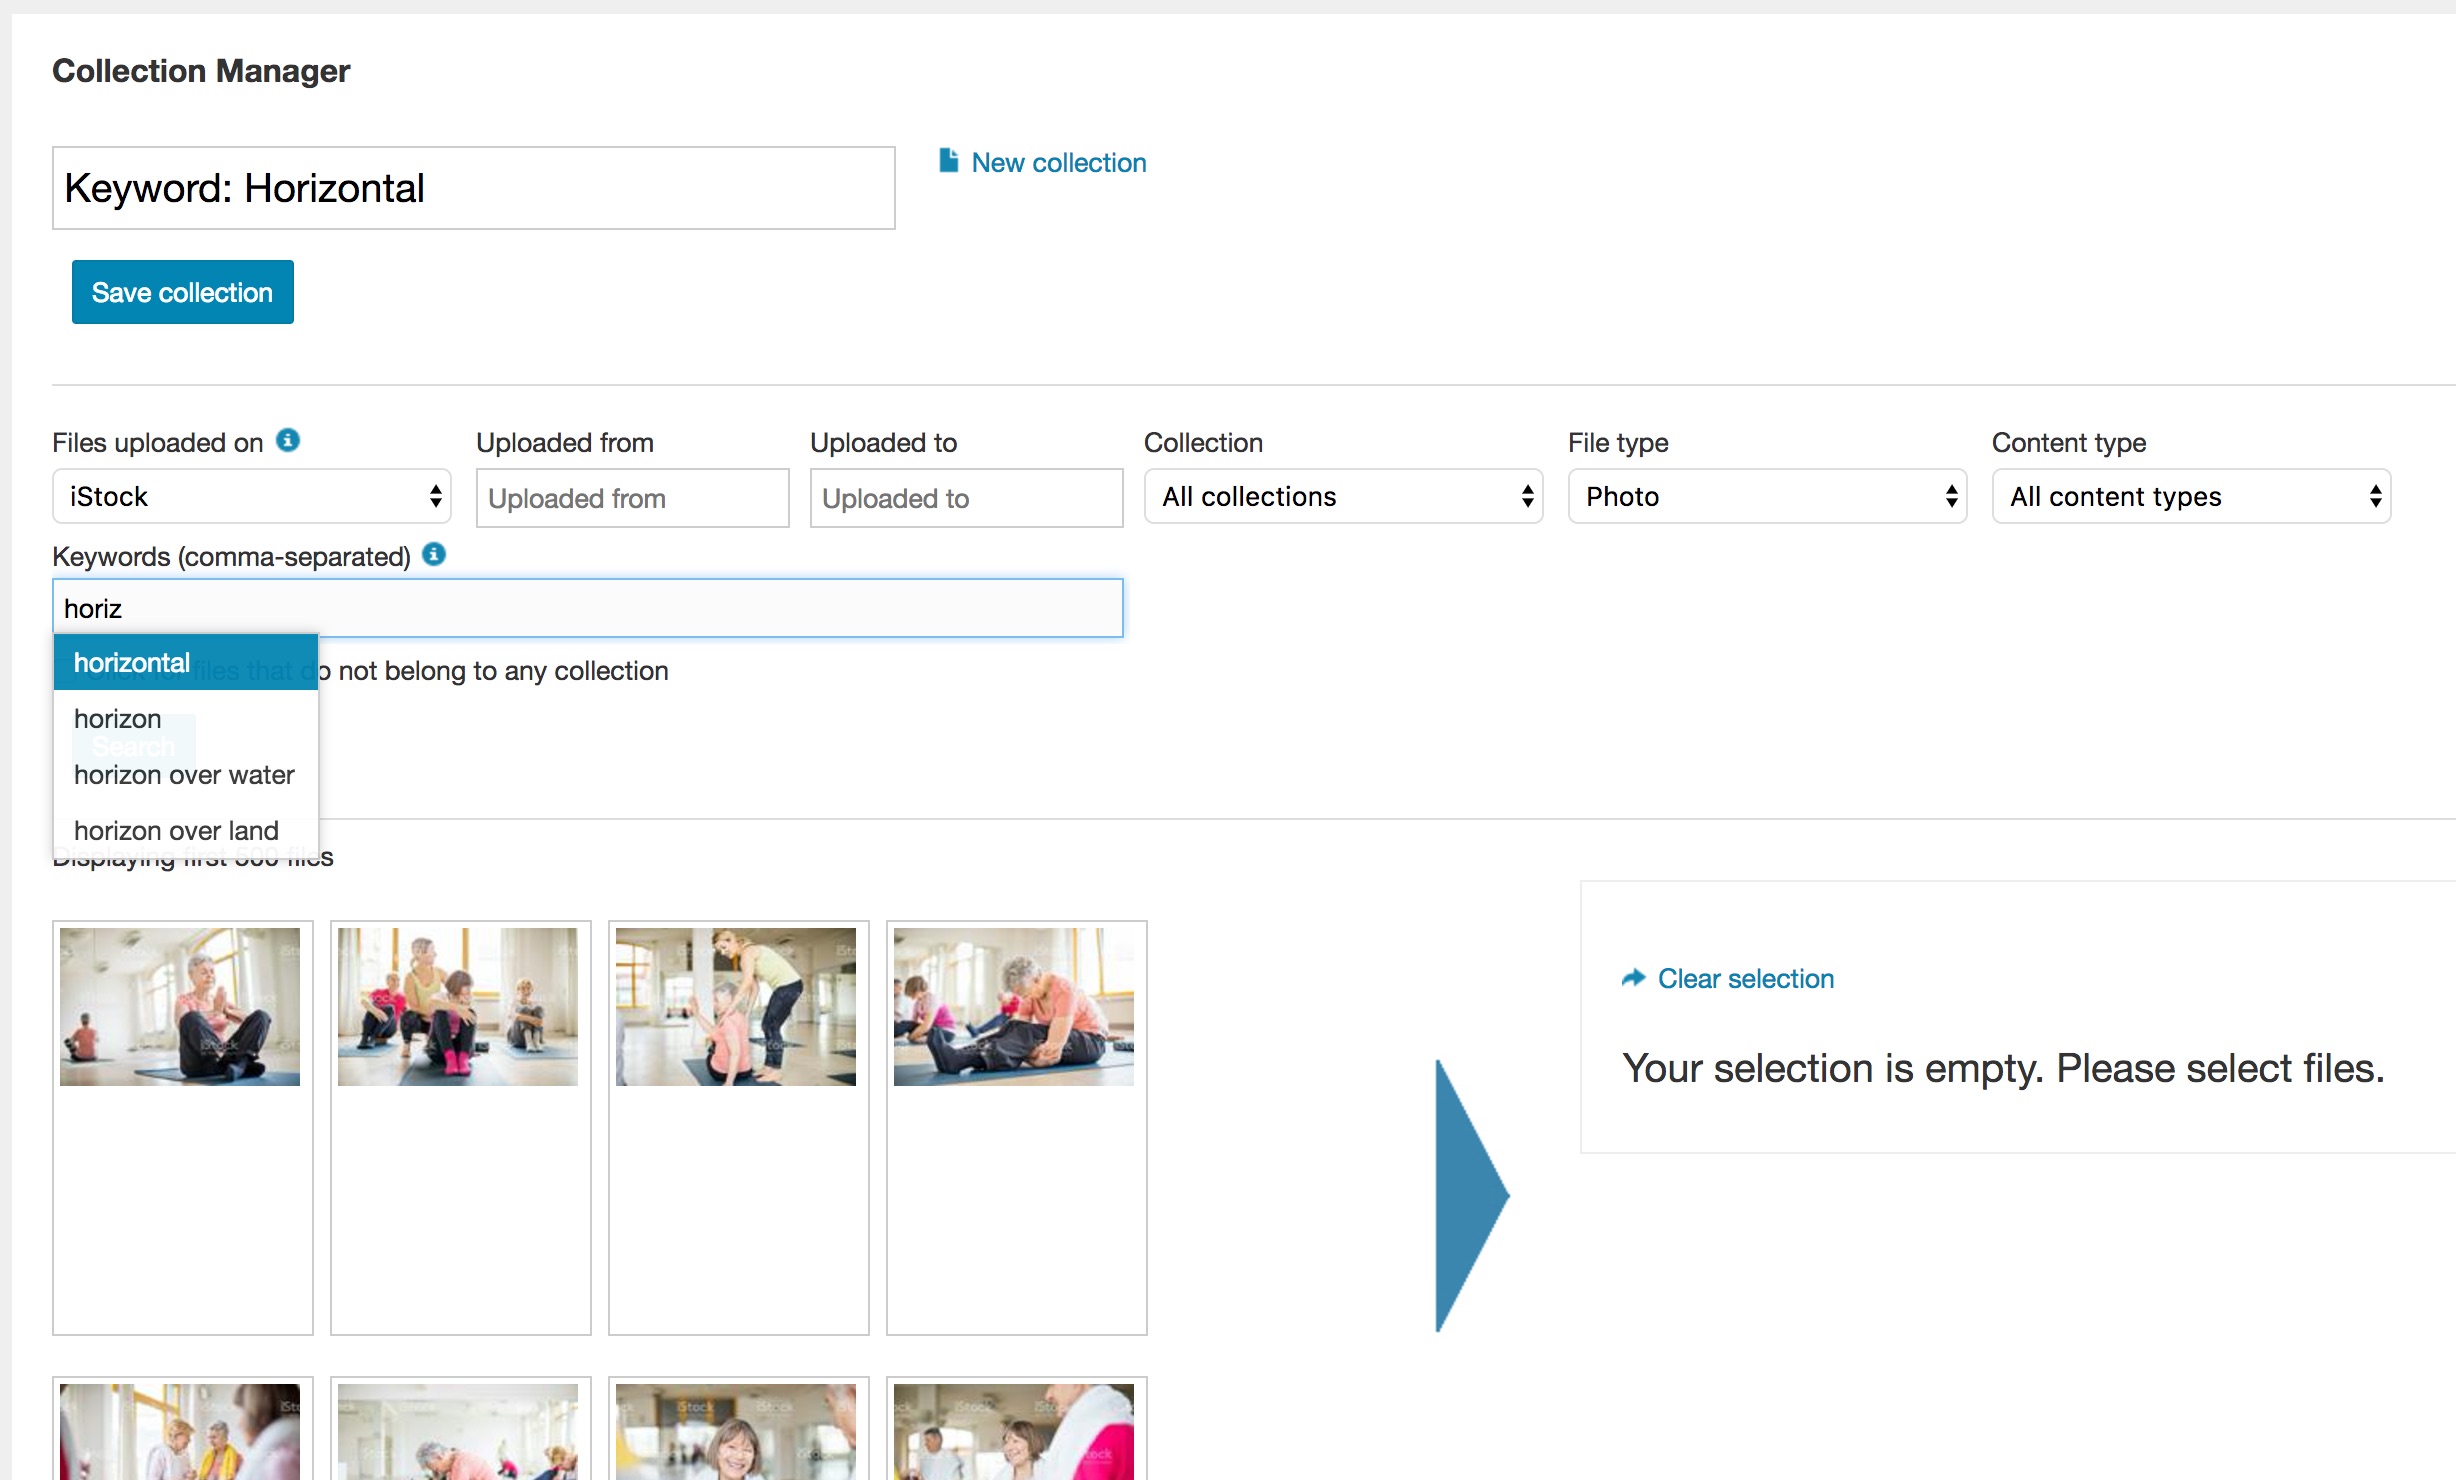Screen dimensions: 2456x1480
Task: Click into the keywords field containing 'horiz'
Action: [588, 608]
